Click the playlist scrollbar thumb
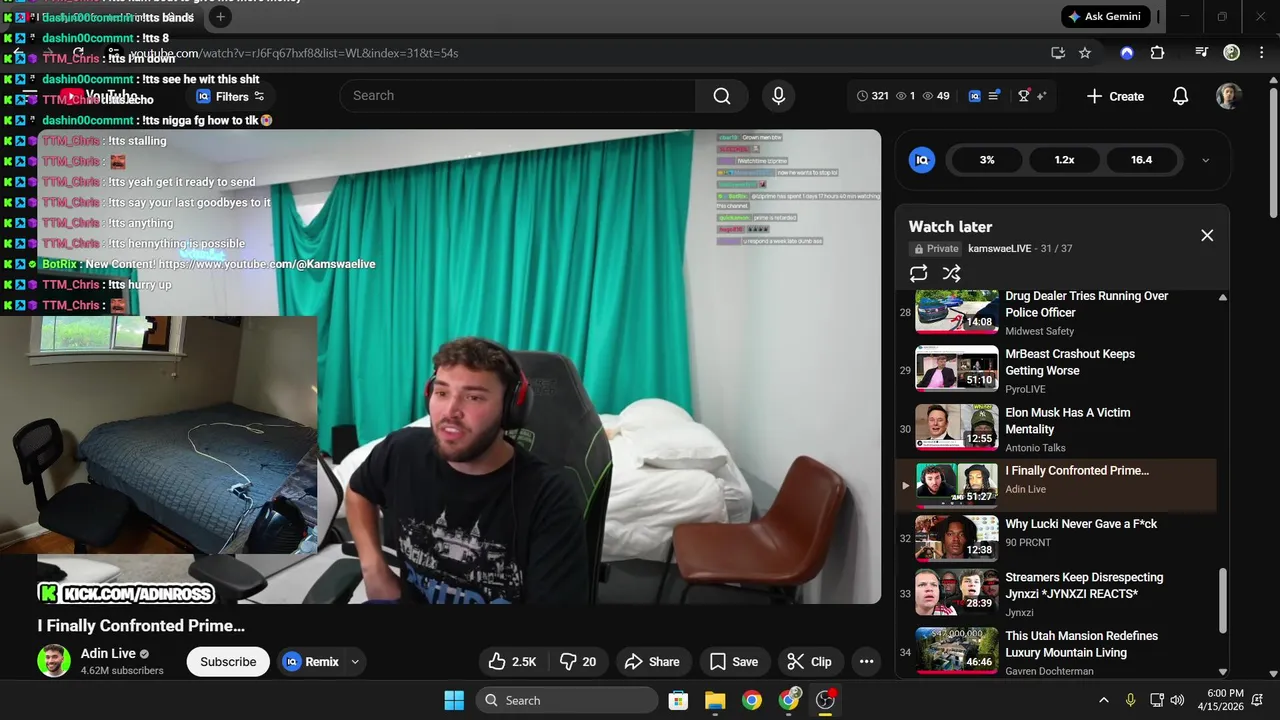Viewport: 1280px width, 720px height. click(1222, 600)
